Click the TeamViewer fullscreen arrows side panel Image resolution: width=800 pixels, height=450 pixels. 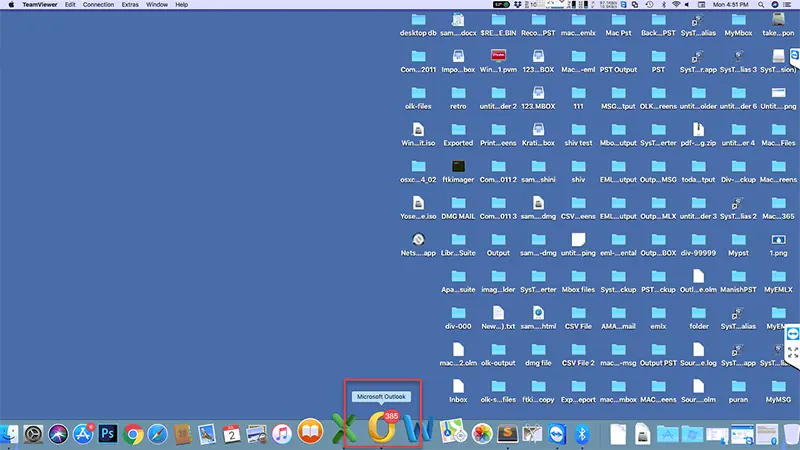point(793,352)
